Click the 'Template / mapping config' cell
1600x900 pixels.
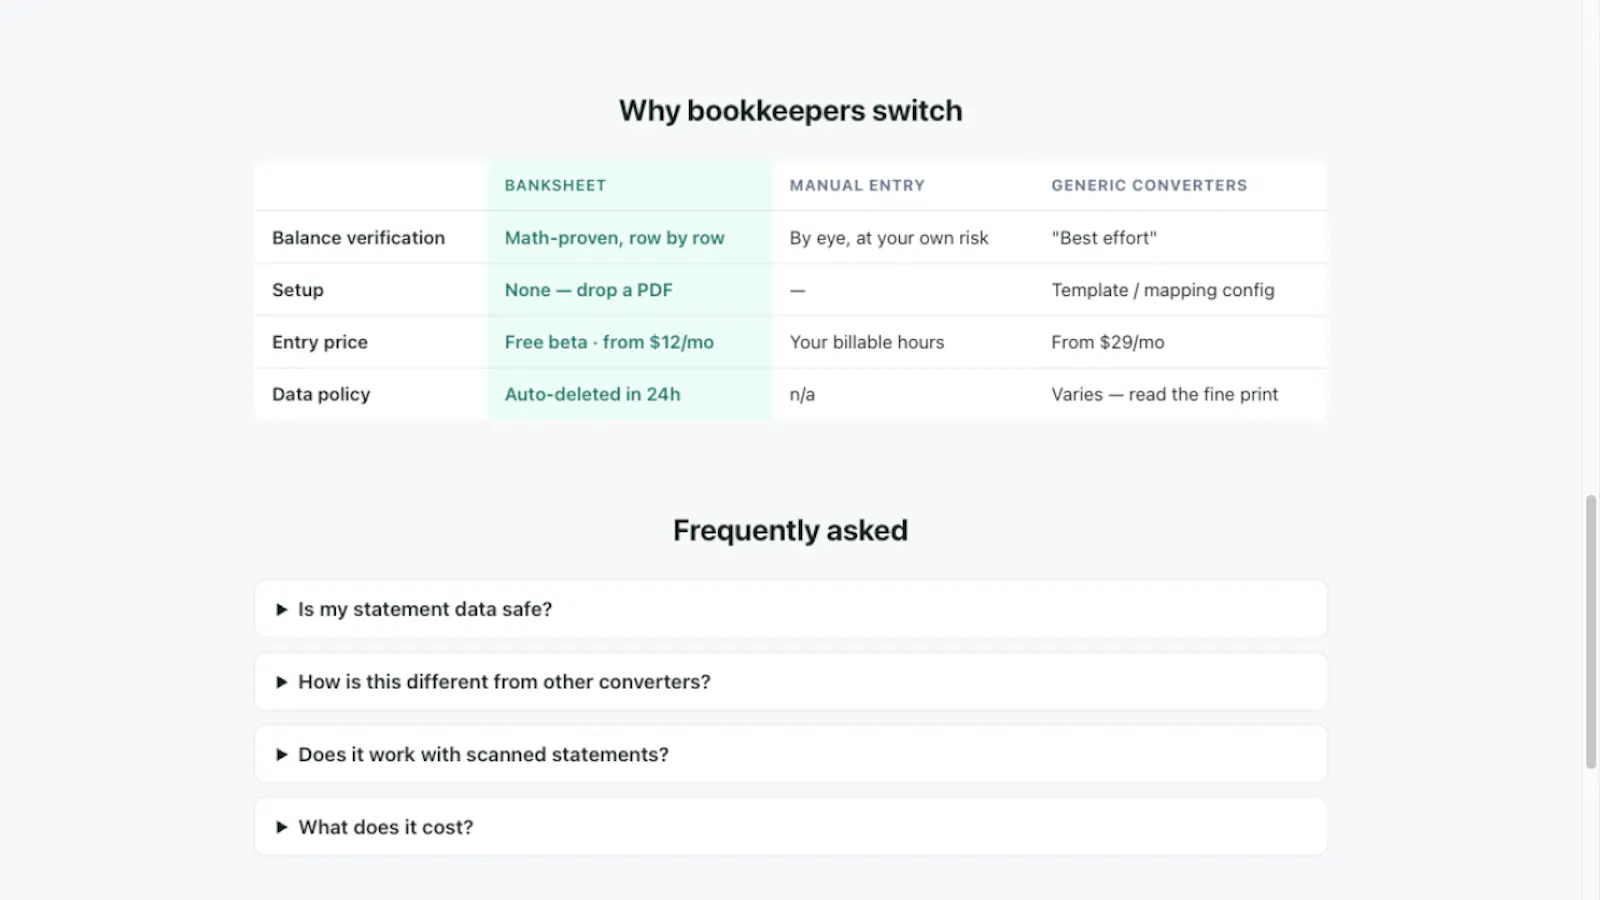pos(1180,290)
